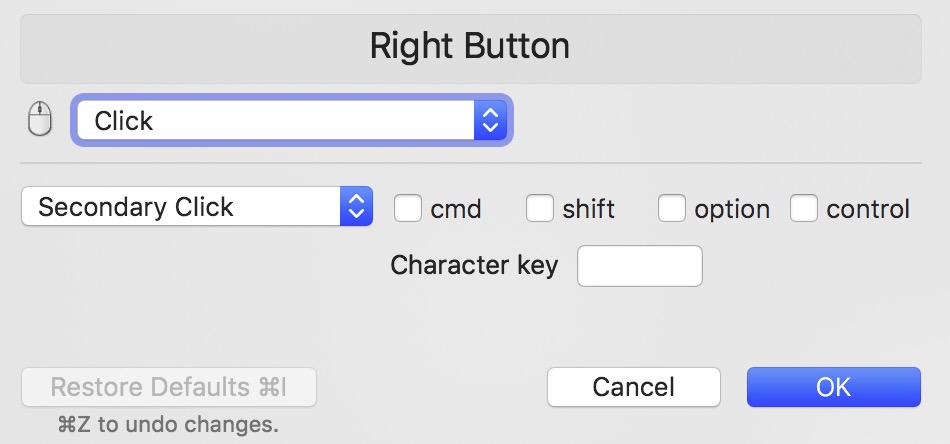Click the 'cmd' checkbox label text
Image resolution: width=950 pixels, height=444 pixels.
pyautogui.click(x=456, y=209)
